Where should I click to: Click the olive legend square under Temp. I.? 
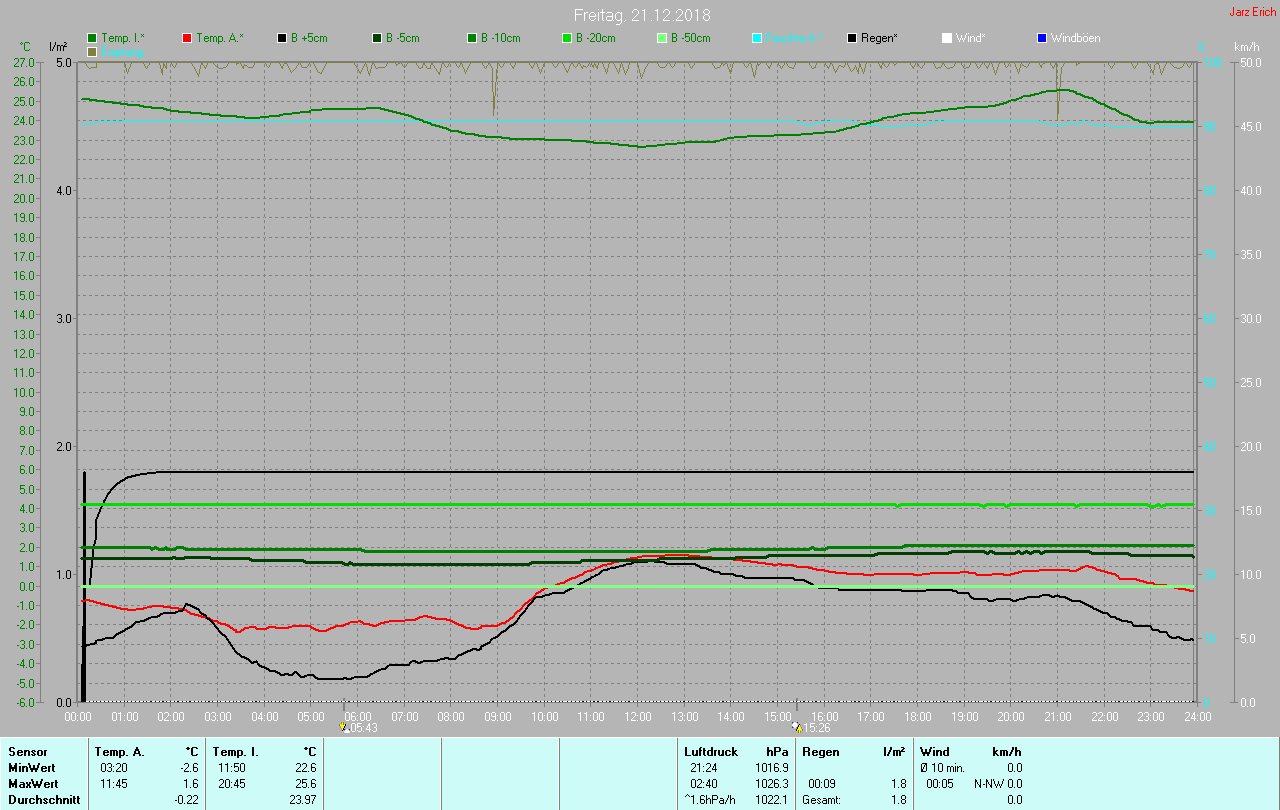[93, 51]
